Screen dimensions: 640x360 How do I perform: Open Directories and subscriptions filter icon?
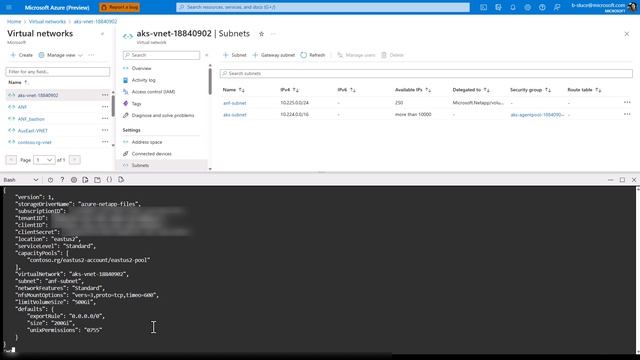pos(498,7)
